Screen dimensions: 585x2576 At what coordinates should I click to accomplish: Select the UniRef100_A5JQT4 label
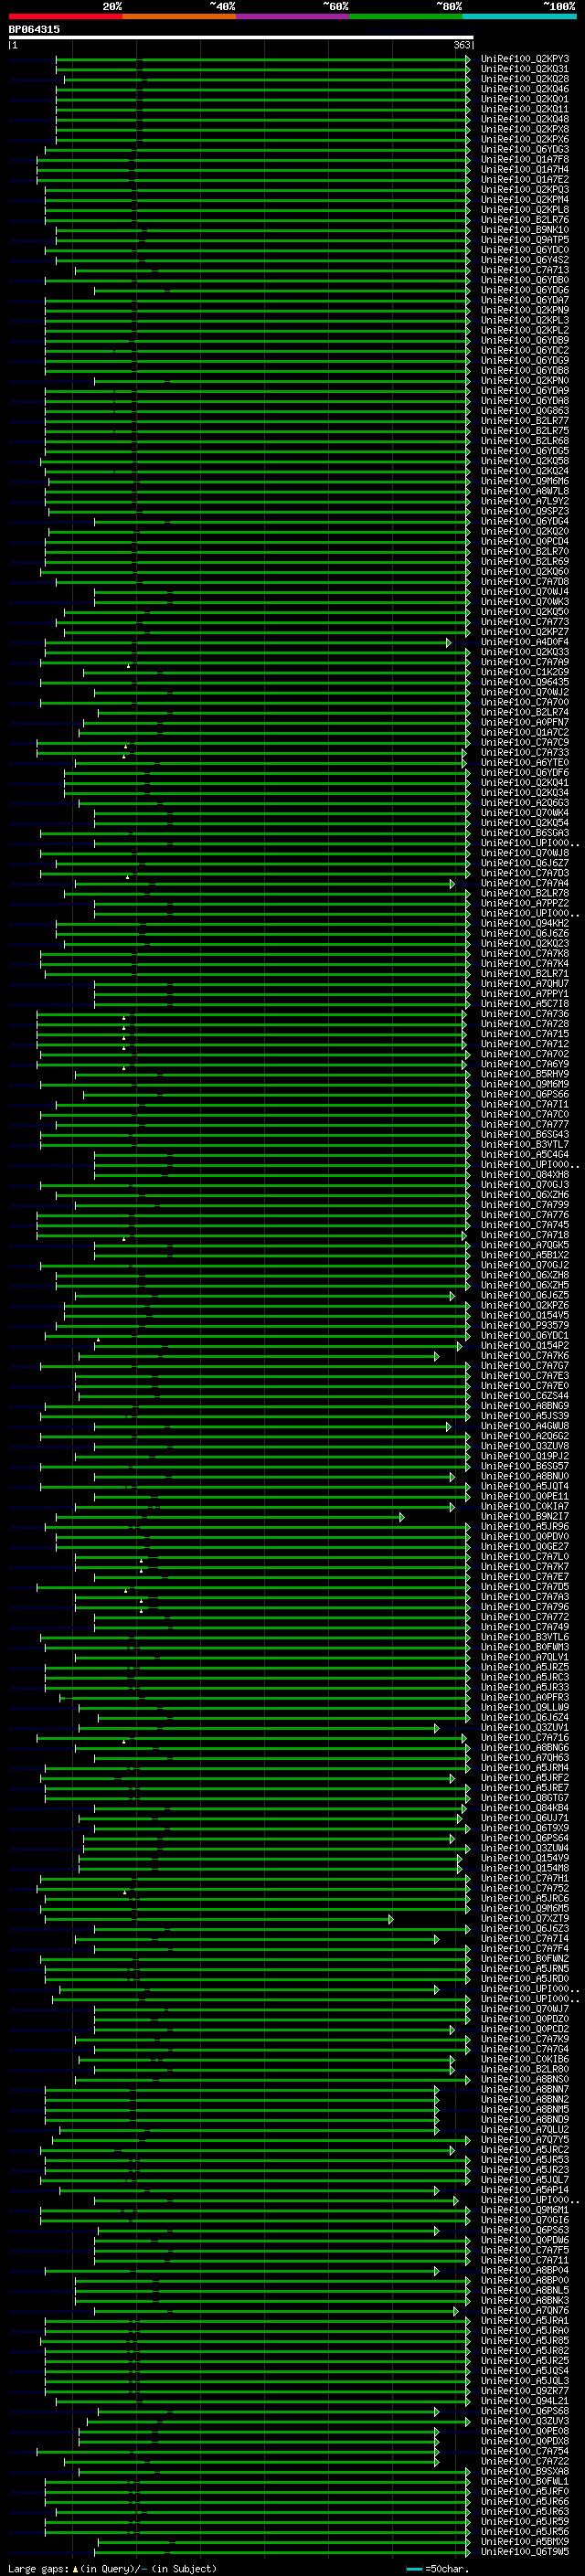coord(524,1486)
